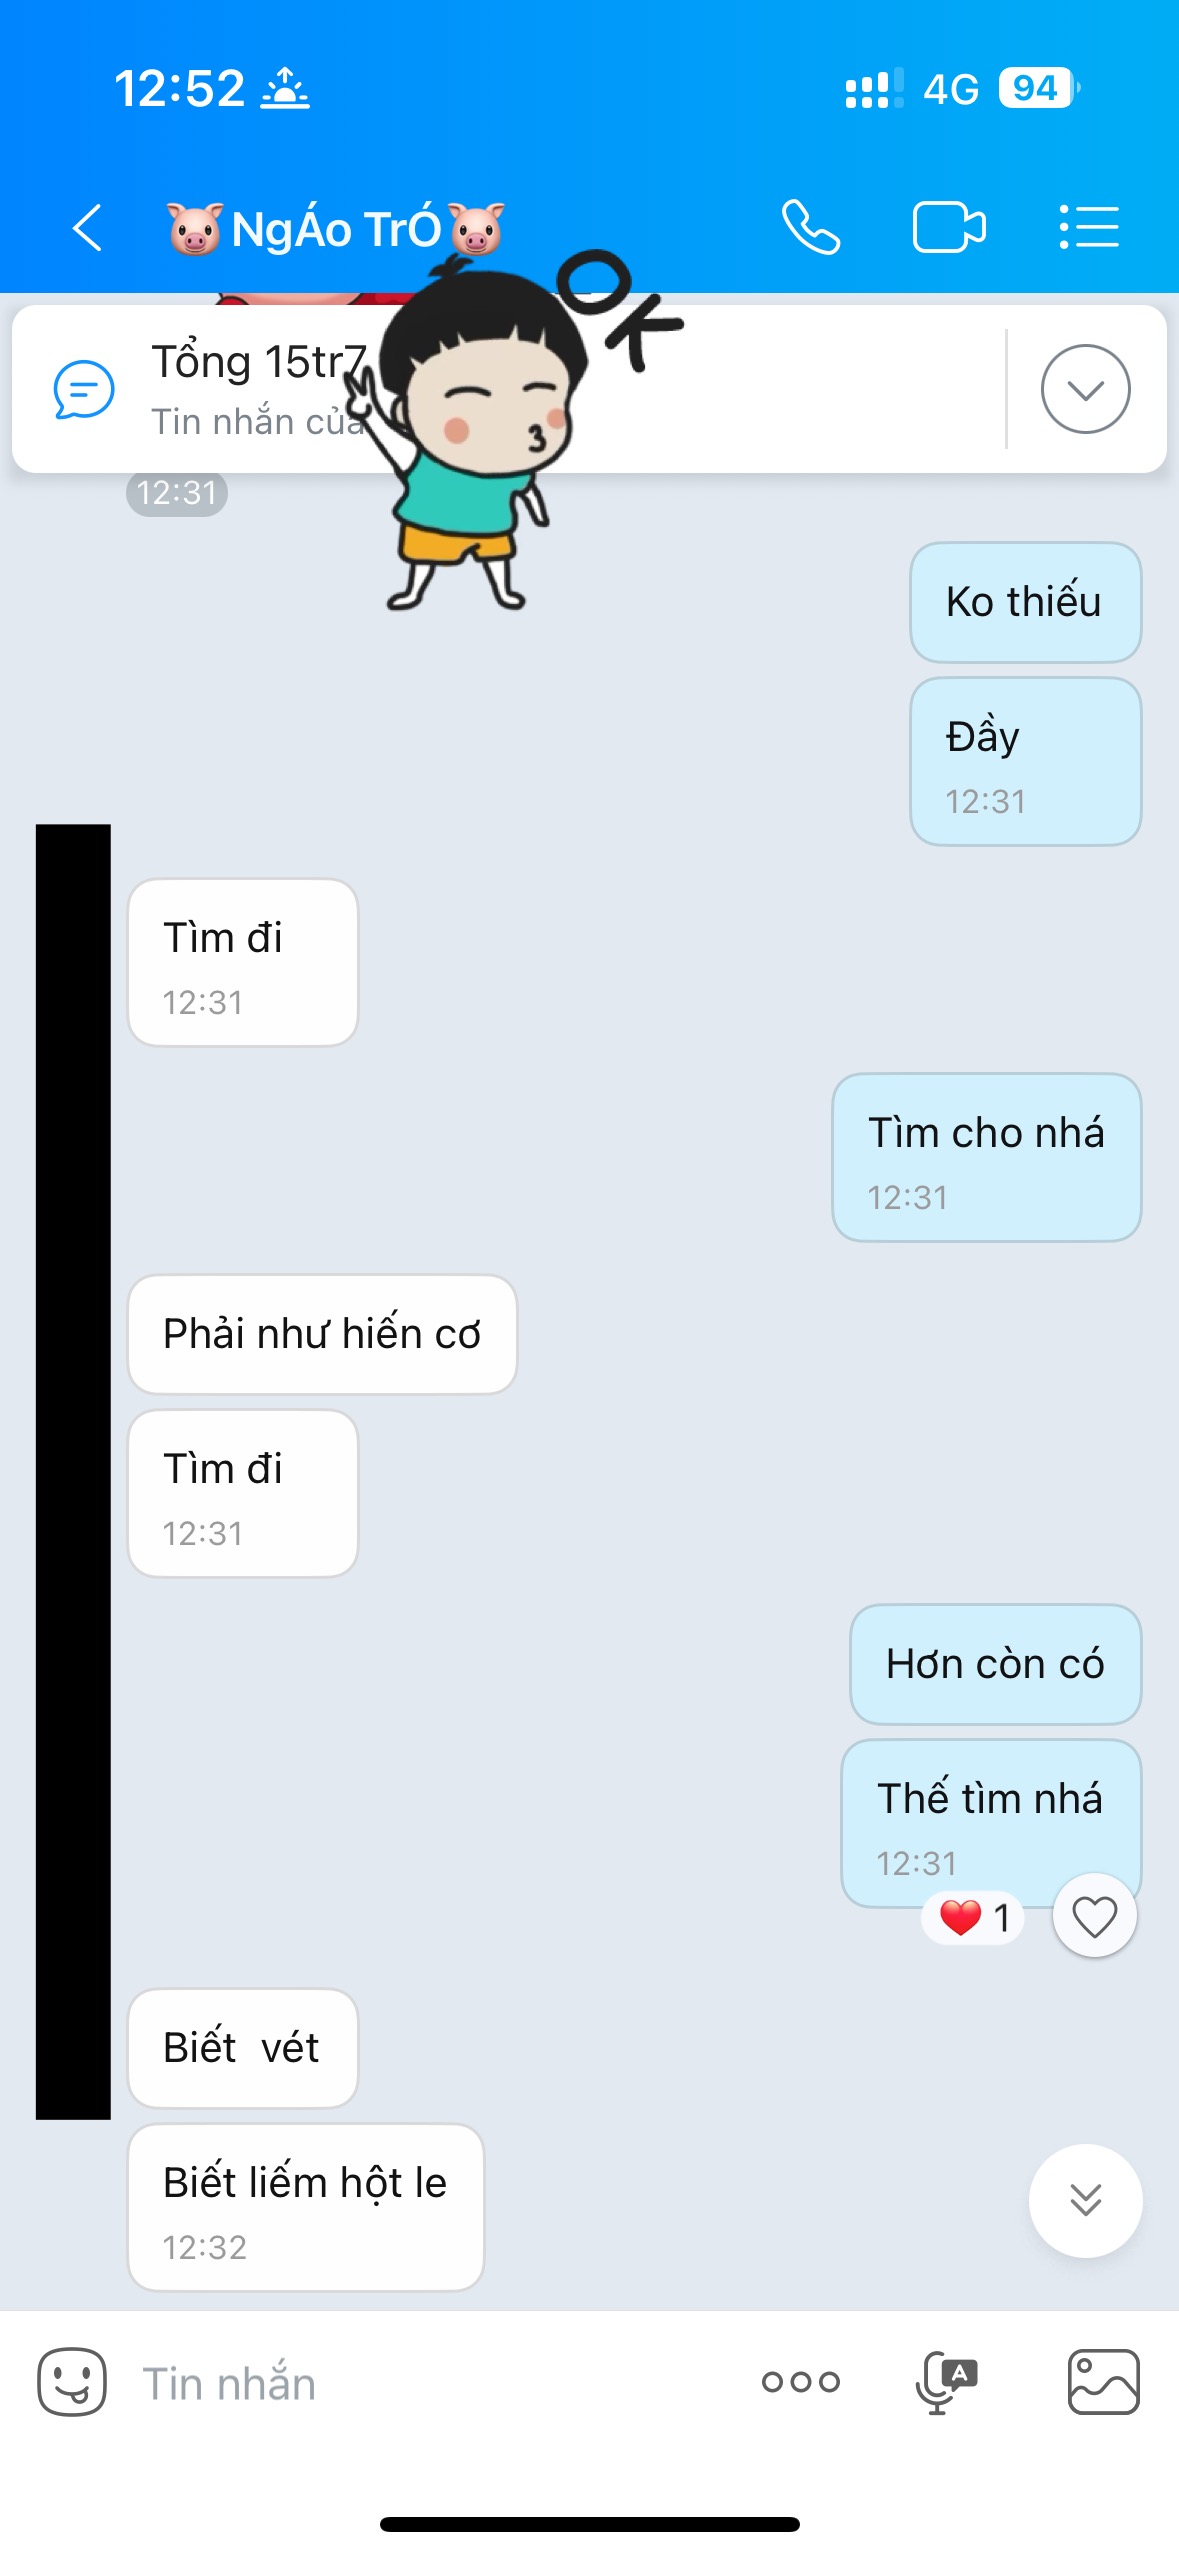The width and height of the screenshot is (1179, 2556).
Task: Open more options three-dots icon in message bar
Action: tap(801, 2382)
